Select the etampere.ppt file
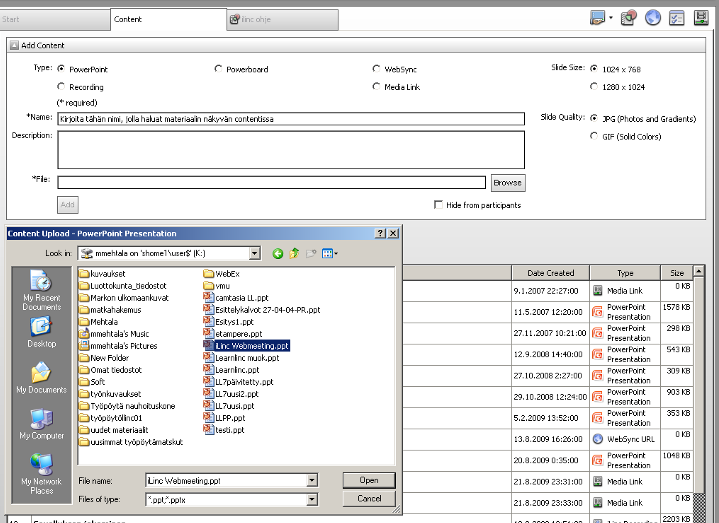The image size is (719, 523). (x=232, y=334)
